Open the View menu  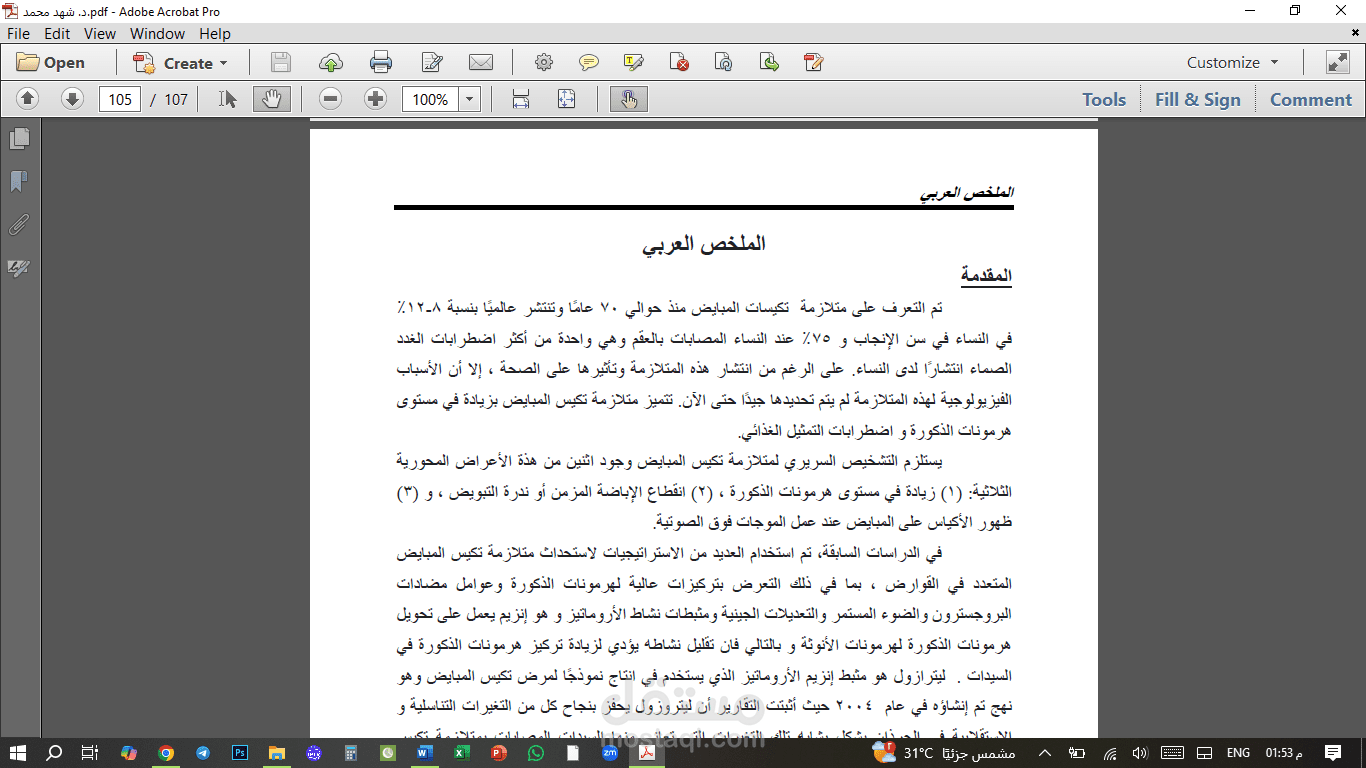pyautogui.click(x=100, y=33)
